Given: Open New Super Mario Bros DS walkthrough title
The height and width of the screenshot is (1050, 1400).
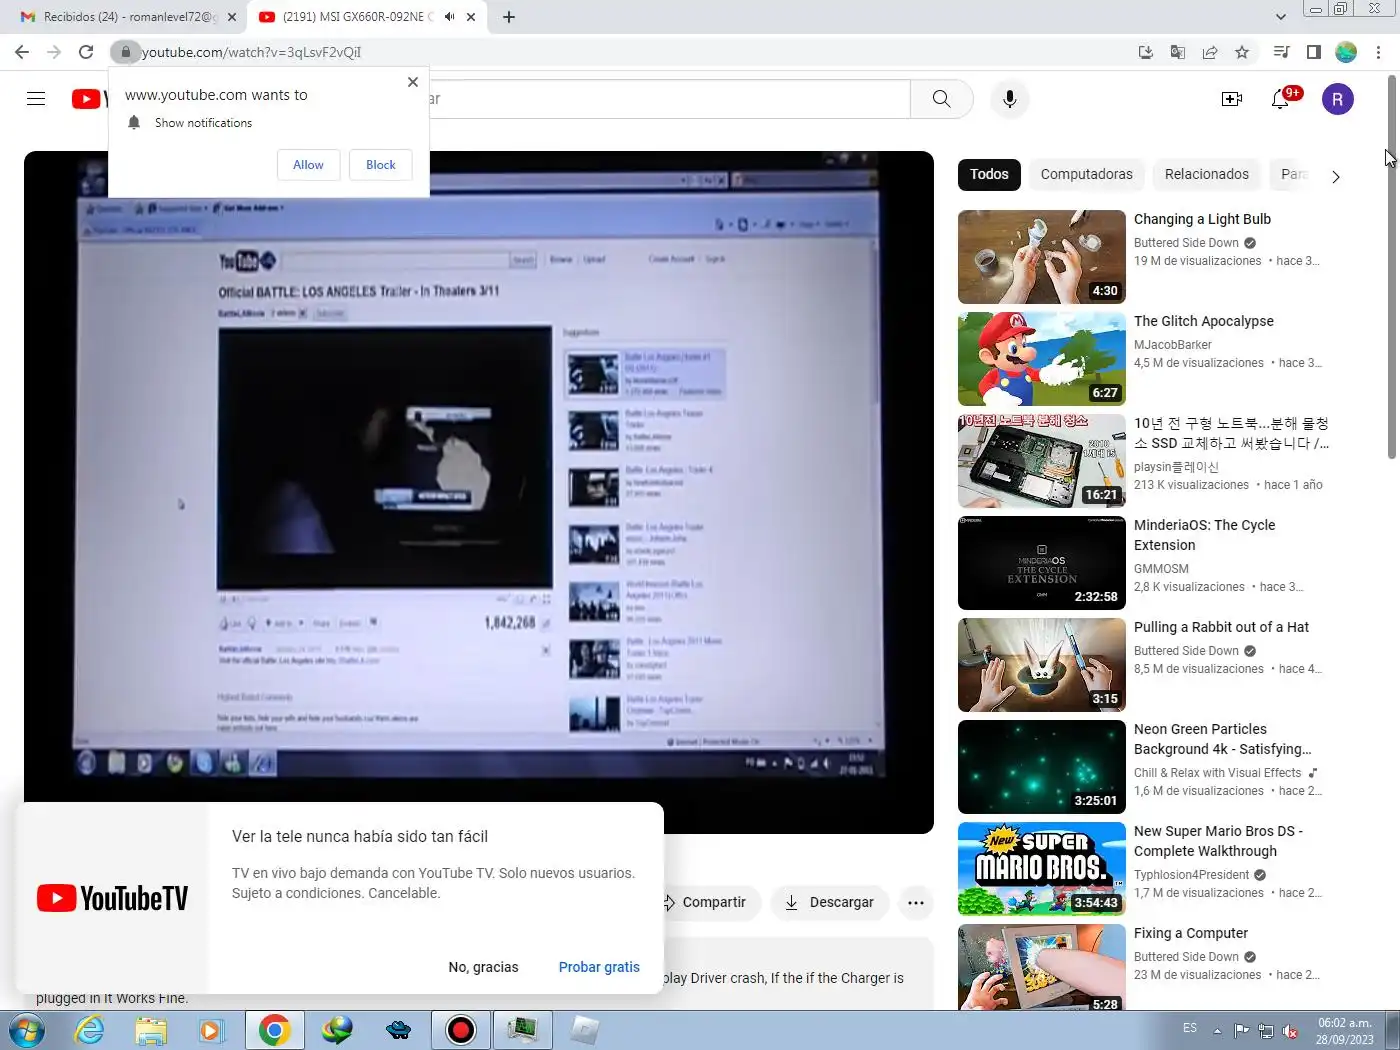Looking at the screenshot, I should click(1218, 841).
